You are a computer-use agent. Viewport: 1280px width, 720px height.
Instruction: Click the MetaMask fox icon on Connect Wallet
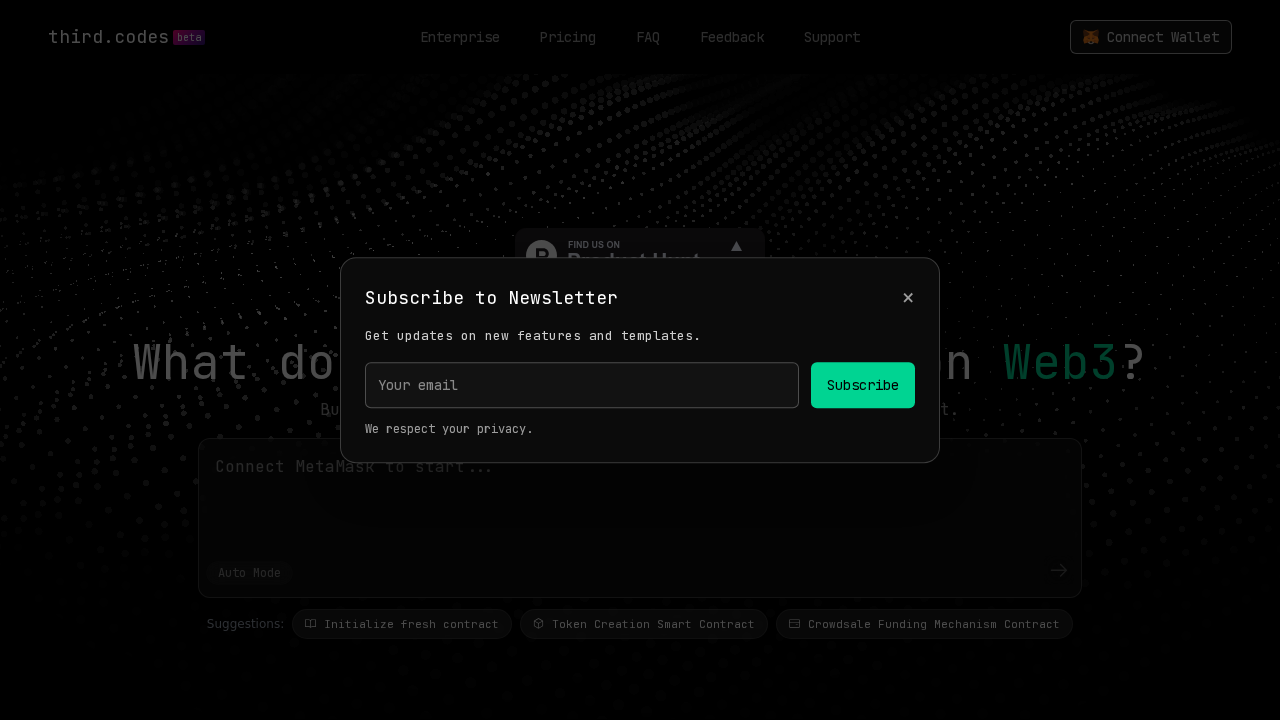(1090, 37)
